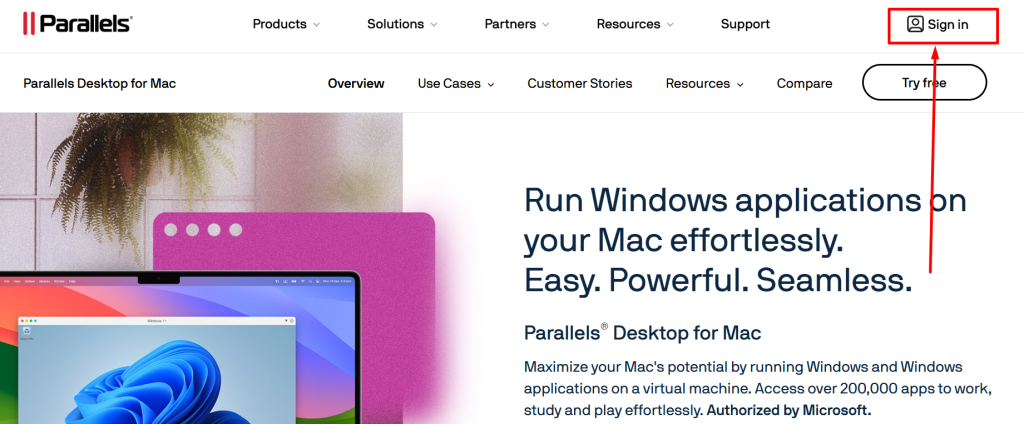Expand the Solutions dropdown chevron
1024x424 pixels.
433,25
